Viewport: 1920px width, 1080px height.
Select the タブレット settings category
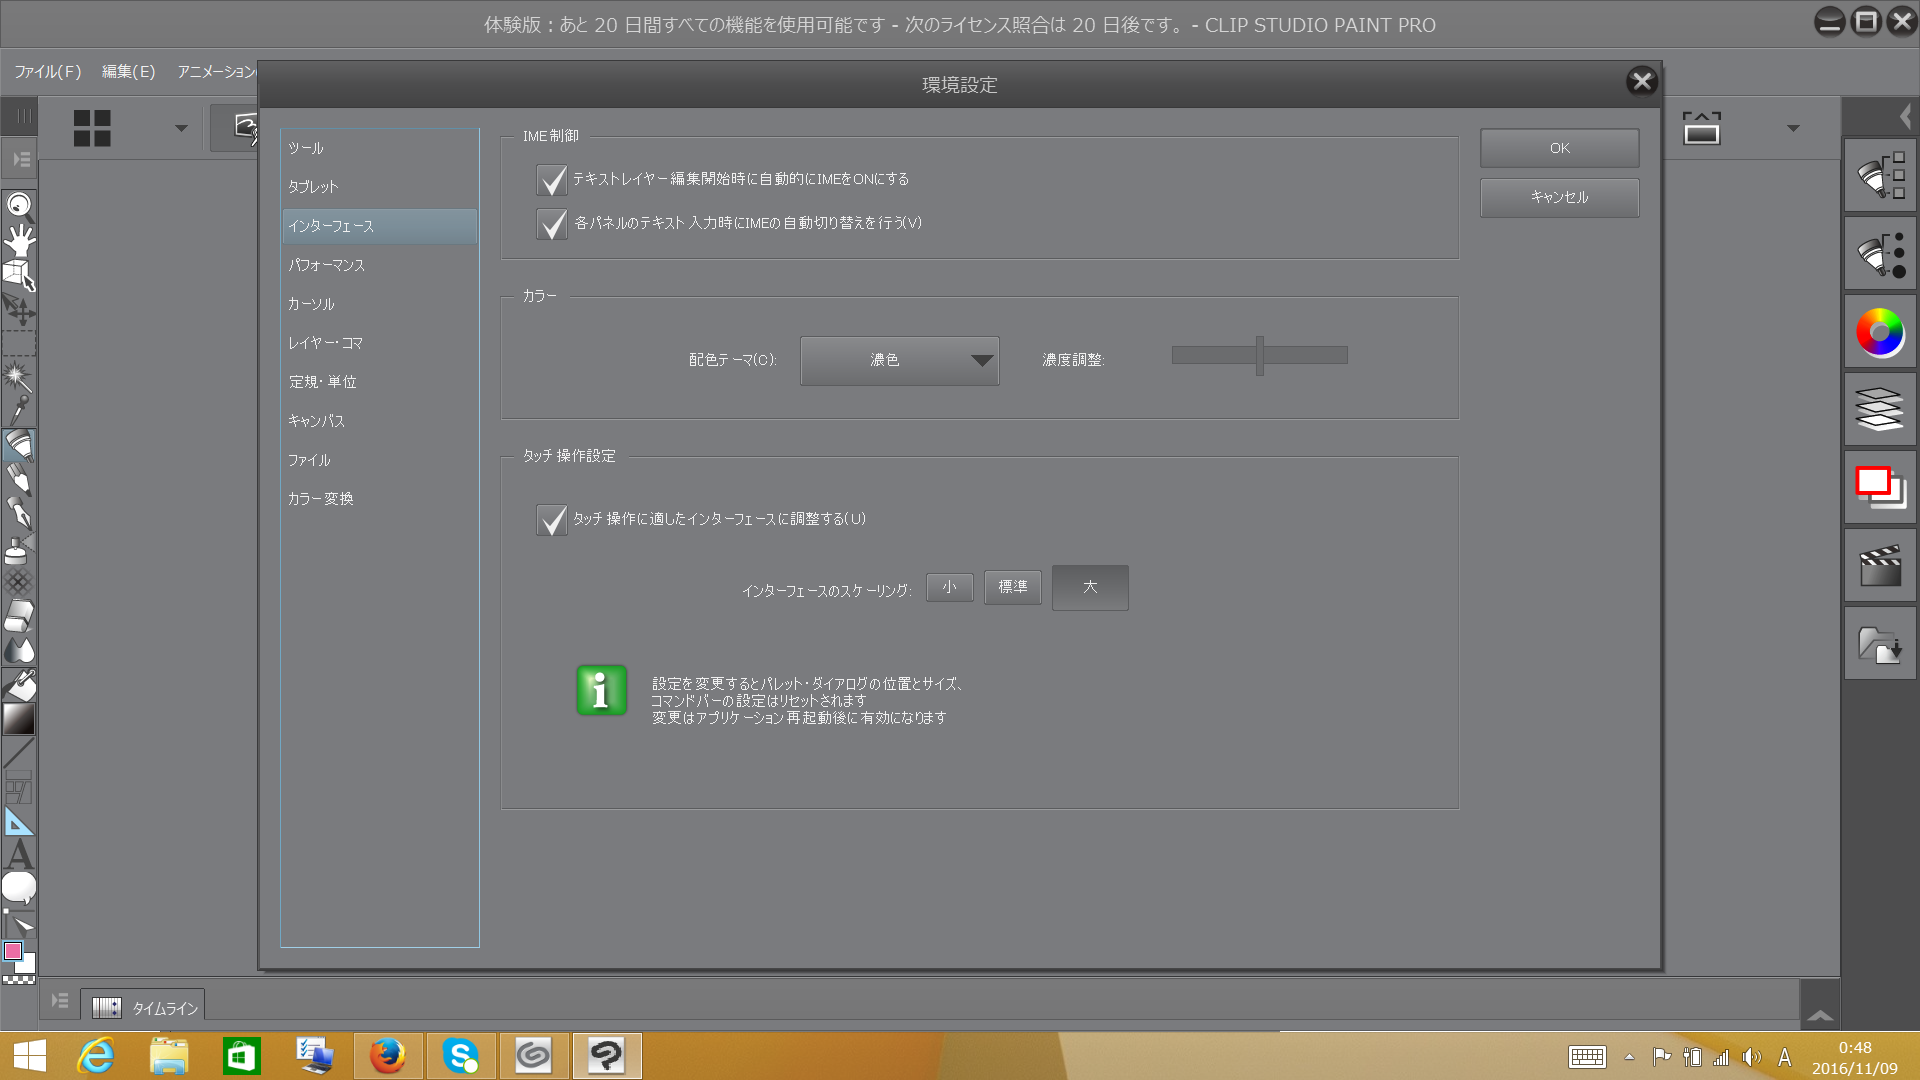point(314,187)
